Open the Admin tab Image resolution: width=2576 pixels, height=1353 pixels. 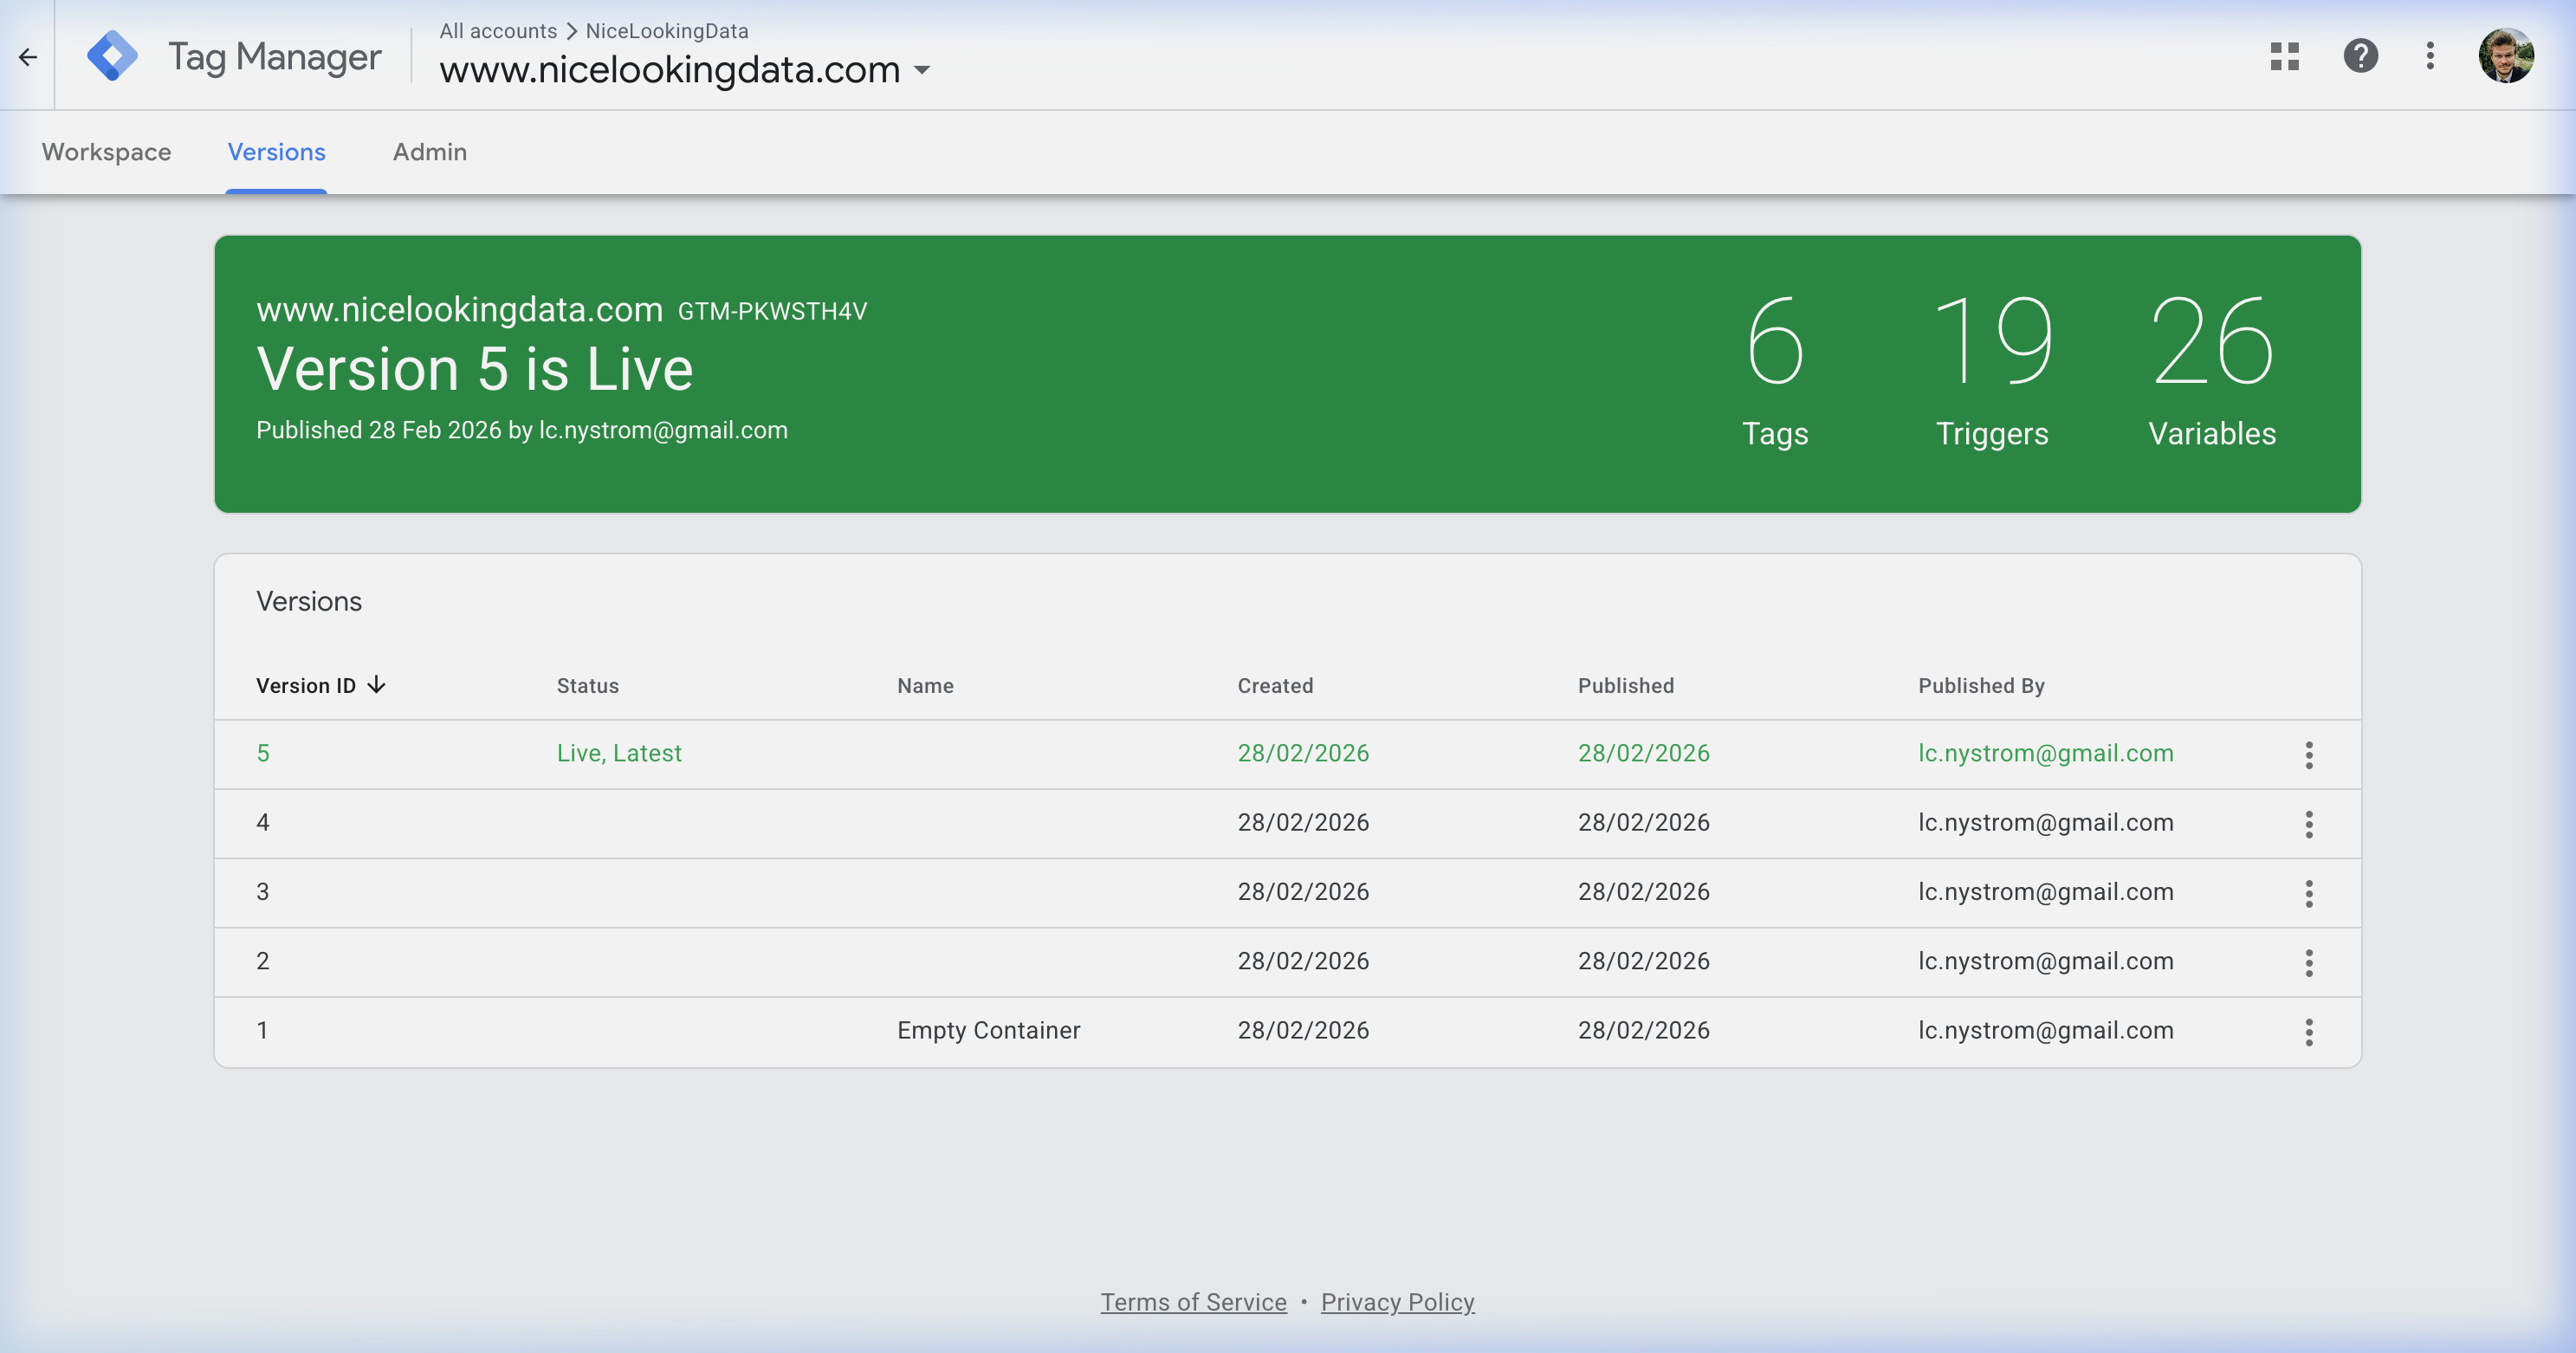[x=429, y=152]
